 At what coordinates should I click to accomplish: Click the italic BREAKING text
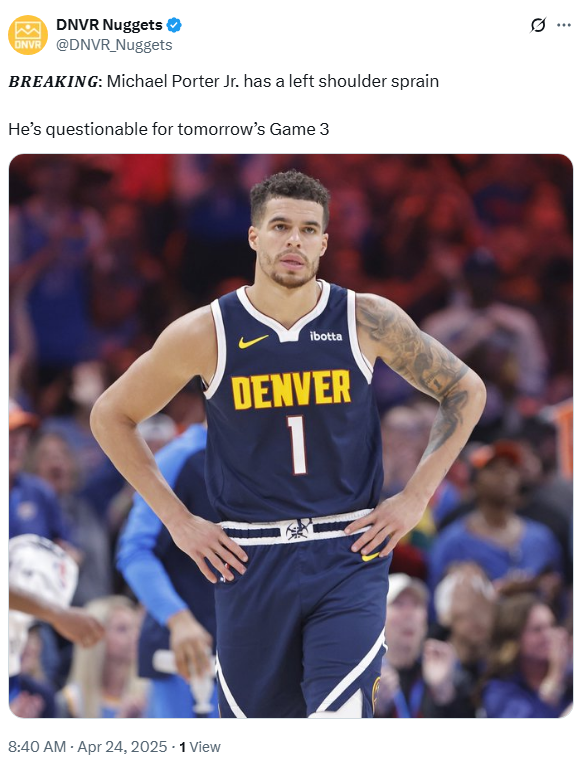click(53, 81)
